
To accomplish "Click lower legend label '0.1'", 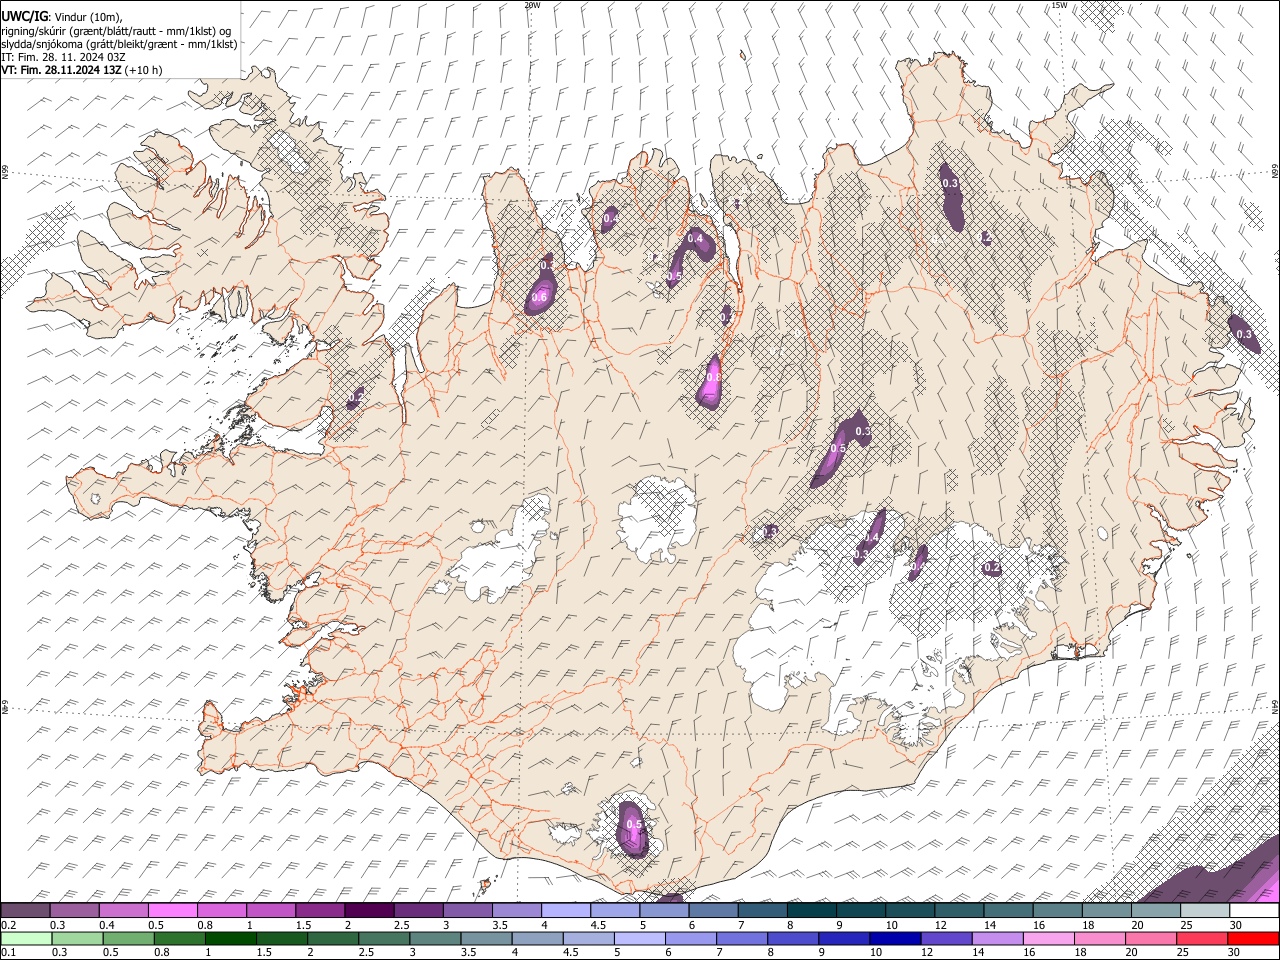I will pos(9,953).
